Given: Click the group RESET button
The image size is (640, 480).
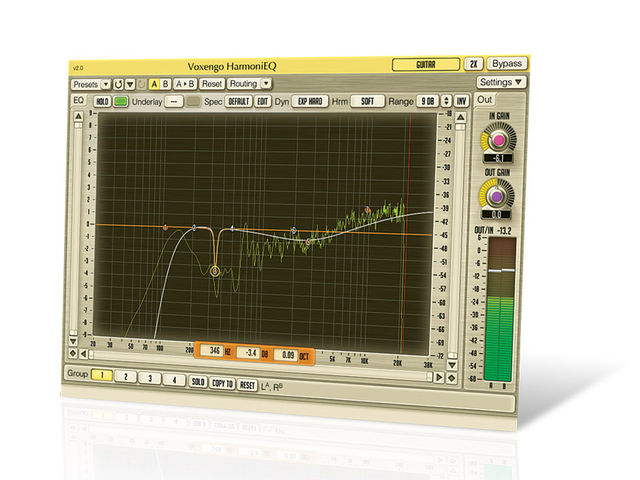Looking at the screenshot, I should coord(247,385).
